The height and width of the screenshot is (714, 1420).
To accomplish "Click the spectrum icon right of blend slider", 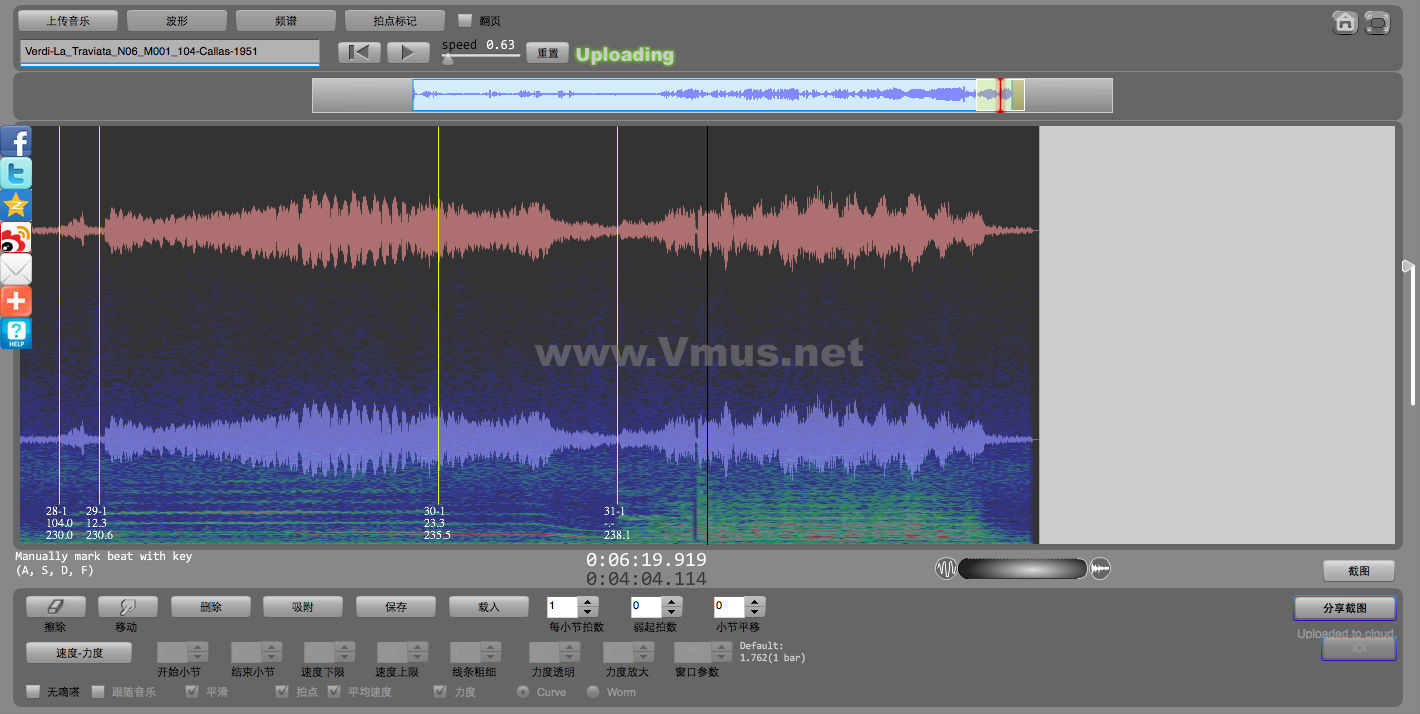I will pos(1100,569).
